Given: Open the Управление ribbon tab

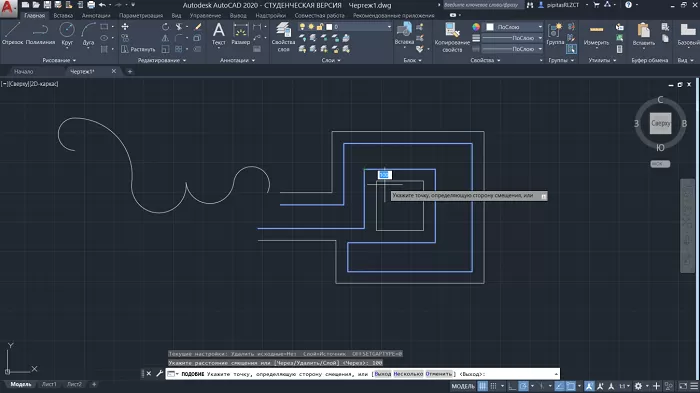Looking at the screenshot, I should click(x=205, y=15).
